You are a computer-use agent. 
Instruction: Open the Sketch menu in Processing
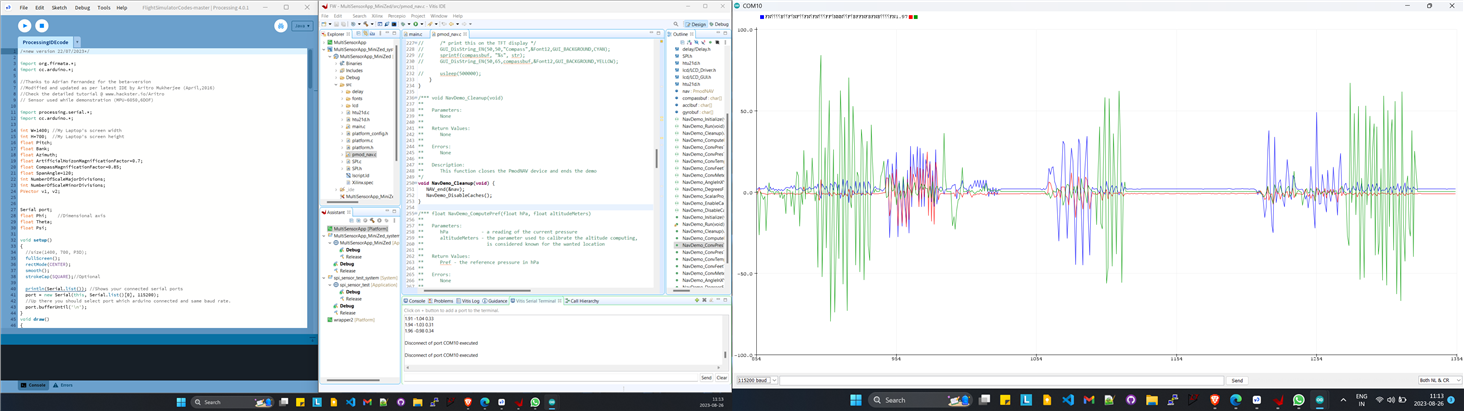pos(59,7)
